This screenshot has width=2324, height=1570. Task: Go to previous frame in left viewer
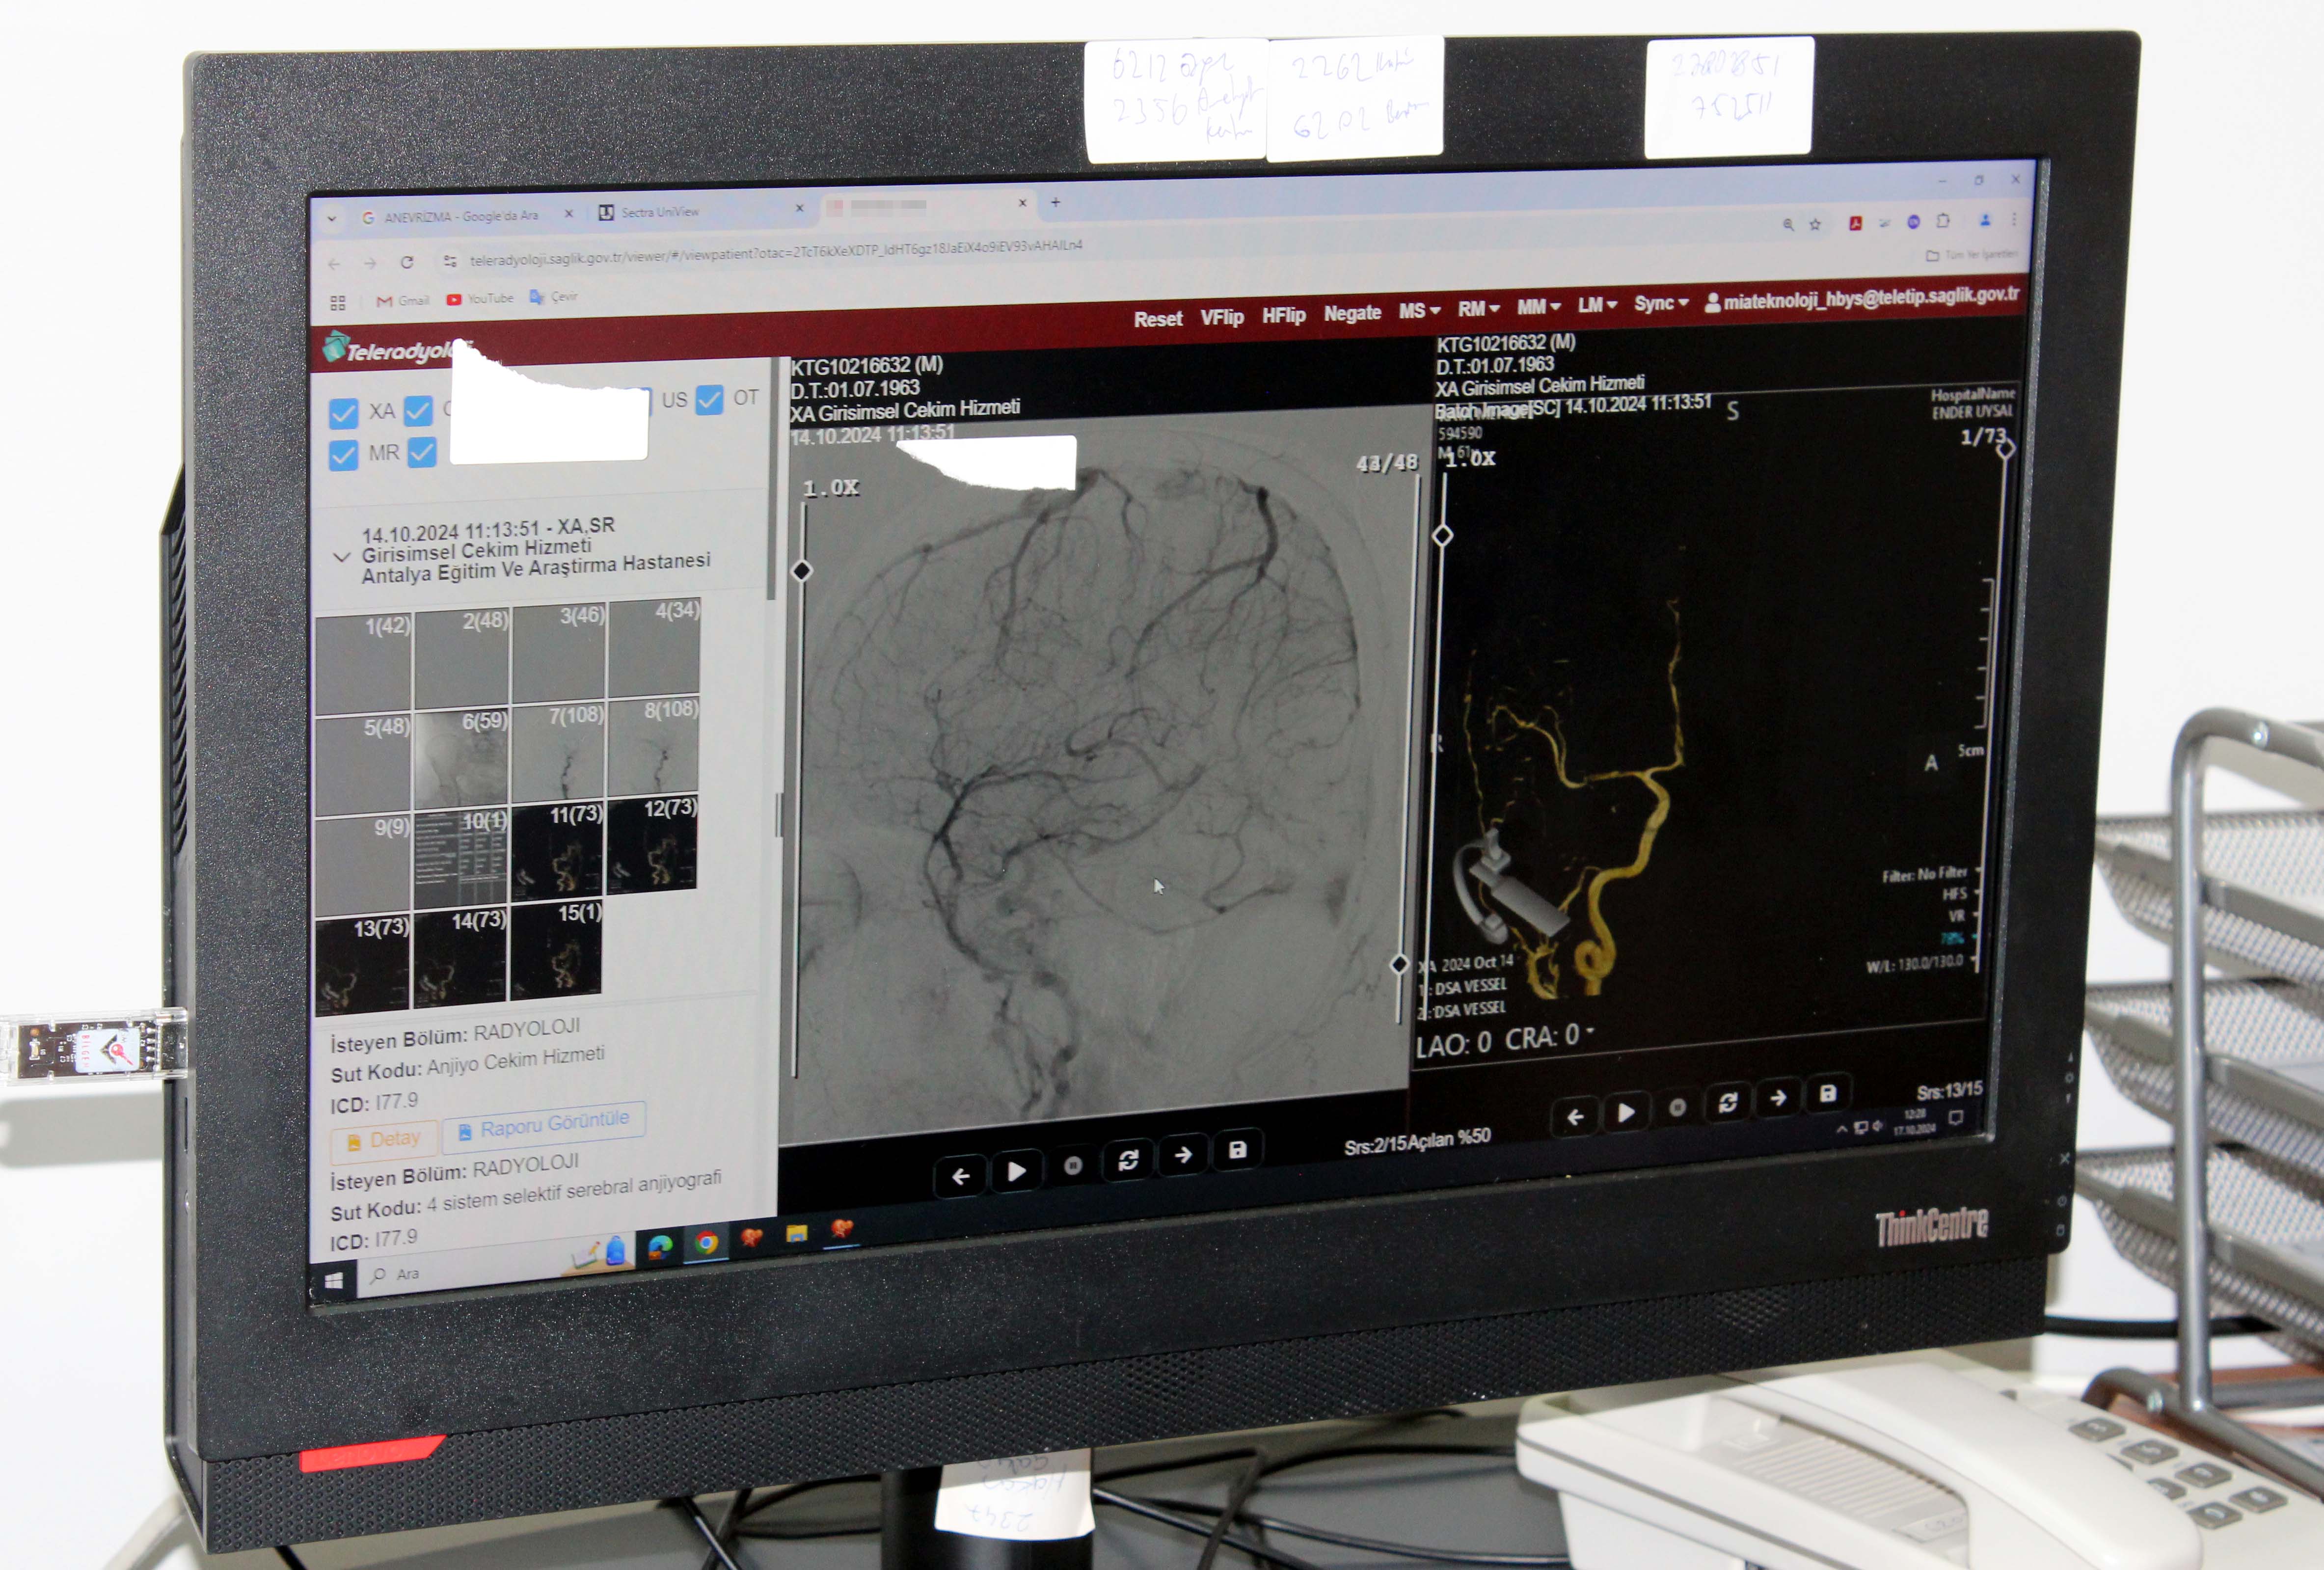(961, 1177)
